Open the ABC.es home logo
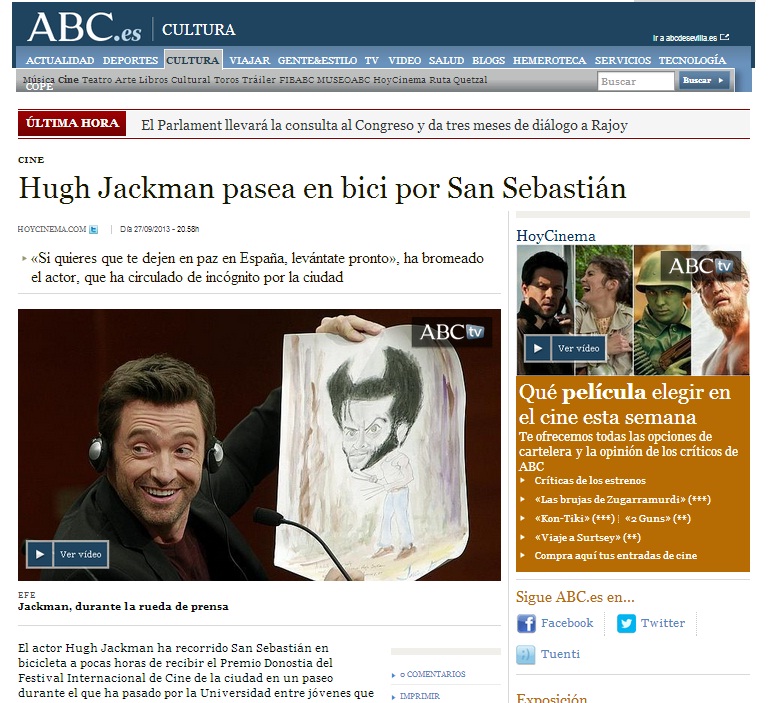Image resolution: width=779 pixels, height=703 pixels. pyautogui.click(x=84, y=27)
